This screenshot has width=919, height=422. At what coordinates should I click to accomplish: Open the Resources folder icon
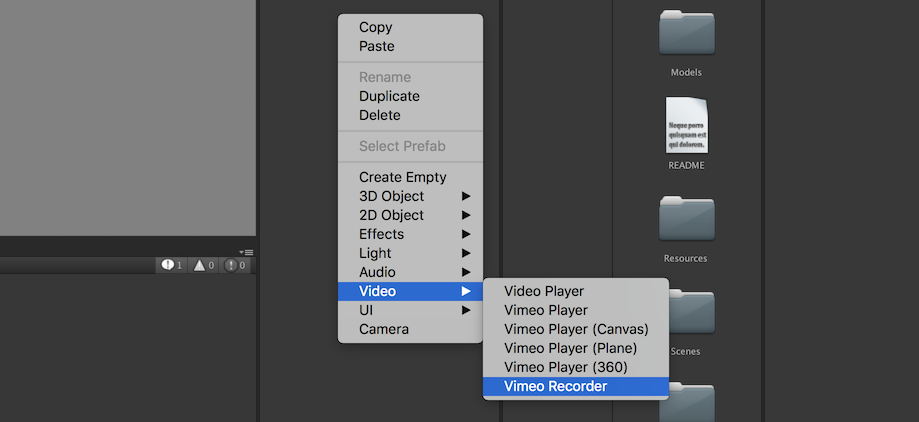686,219
